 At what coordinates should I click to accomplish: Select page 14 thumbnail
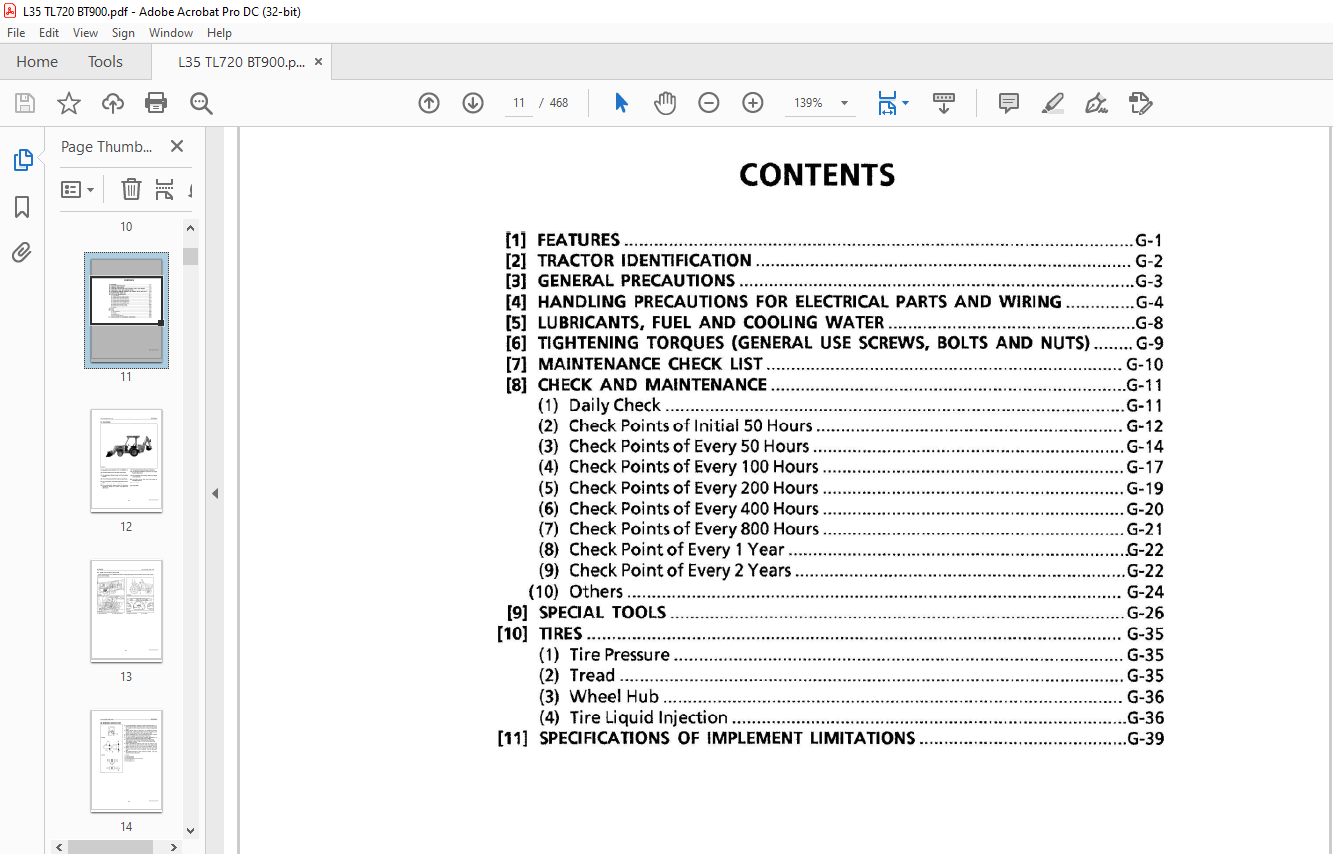[126, 761]
